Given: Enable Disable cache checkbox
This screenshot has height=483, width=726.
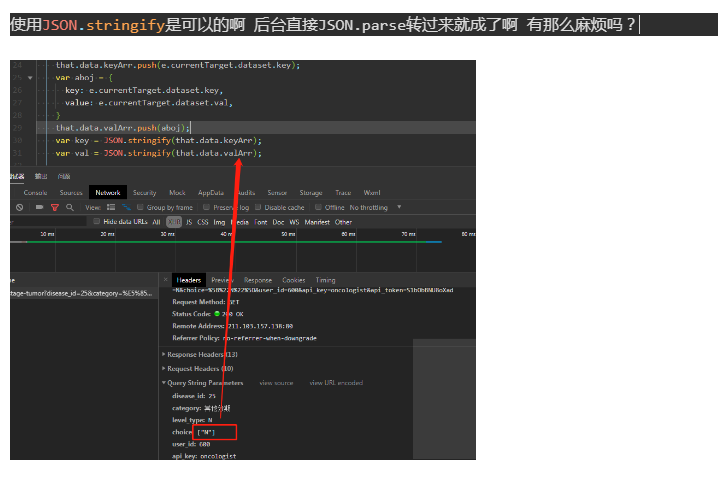Looking at the screenshot, I should tap(258, 207).
